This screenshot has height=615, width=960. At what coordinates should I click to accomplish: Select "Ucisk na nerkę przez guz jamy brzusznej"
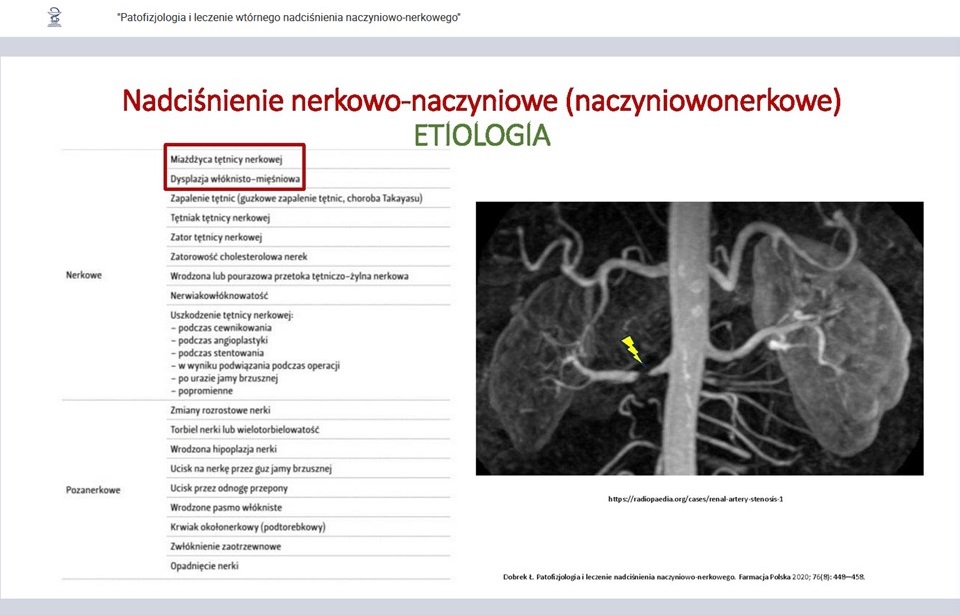pos(250,469)
